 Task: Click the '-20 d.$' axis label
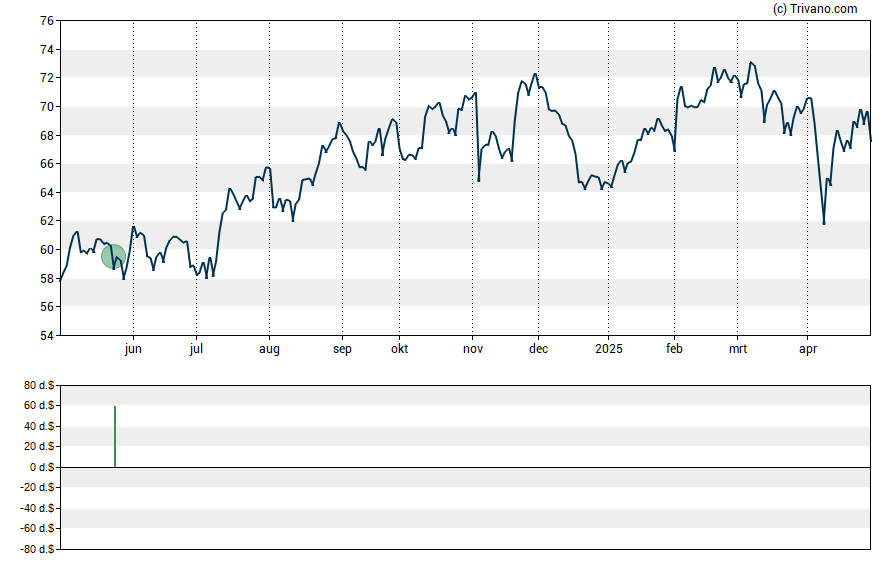(37, 487)
